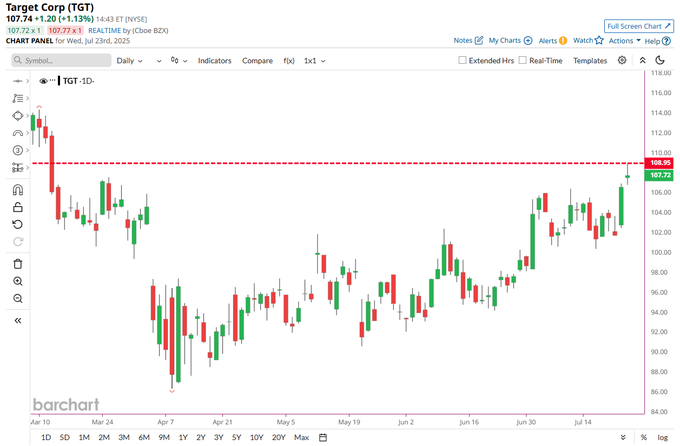Click the Symbol search field
The height and width of the screenshot is (446, 680).
click(61, 60)
